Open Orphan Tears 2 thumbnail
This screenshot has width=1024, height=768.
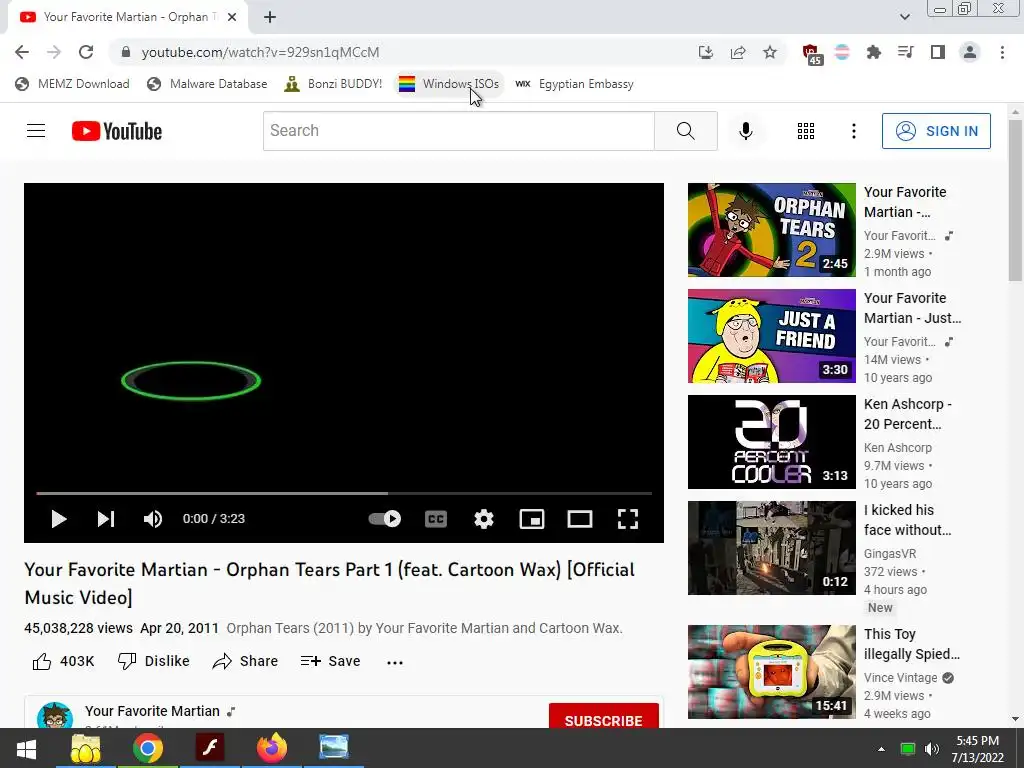click(771, 230)
